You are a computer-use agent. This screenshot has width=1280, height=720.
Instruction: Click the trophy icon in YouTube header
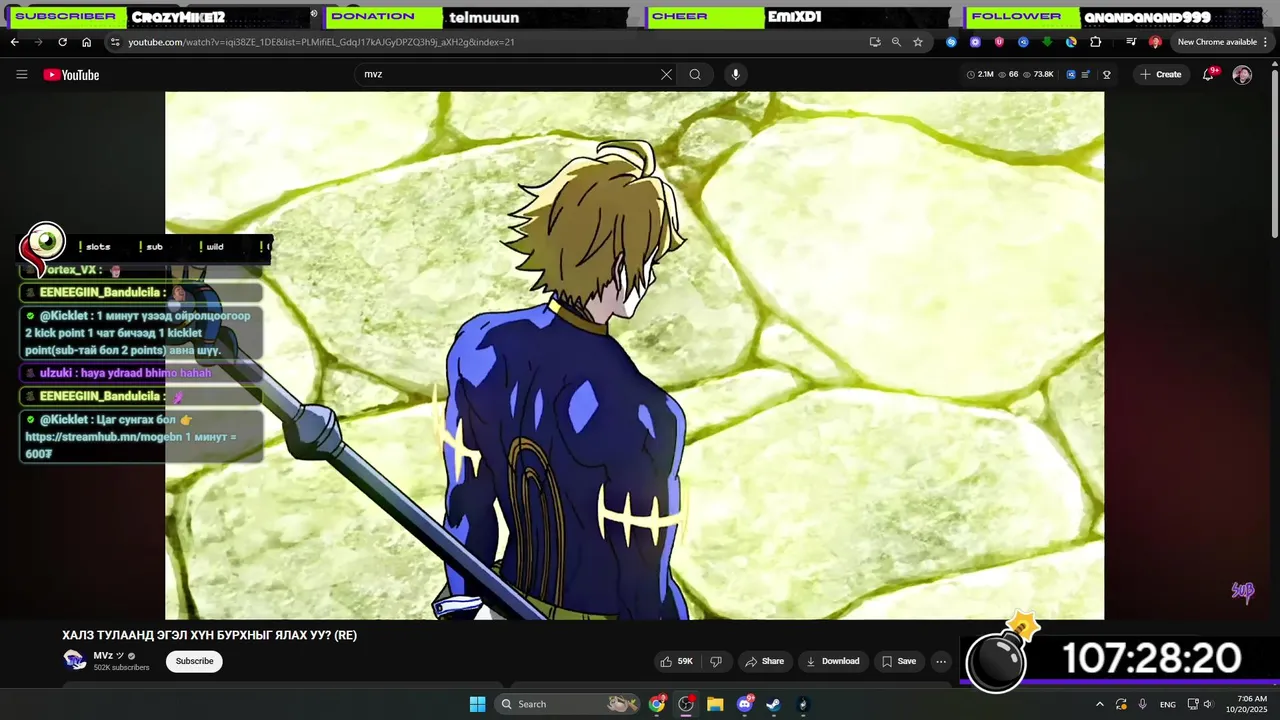[1107, 74]
